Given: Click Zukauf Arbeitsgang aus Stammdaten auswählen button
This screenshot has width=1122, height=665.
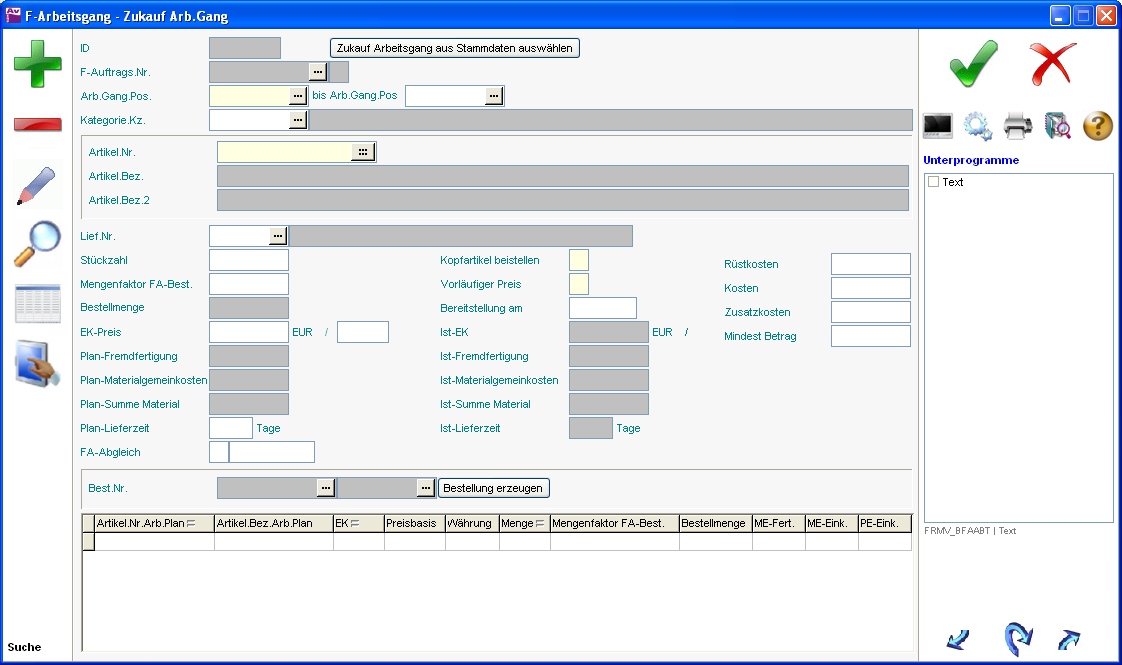Looking at the screenshot, I should coord(455,48).
